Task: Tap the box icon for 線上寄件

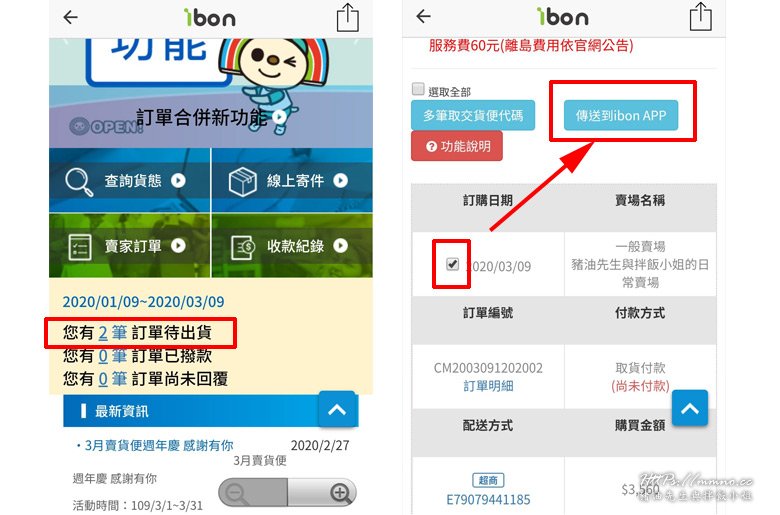Action: [x=242, y=181]
